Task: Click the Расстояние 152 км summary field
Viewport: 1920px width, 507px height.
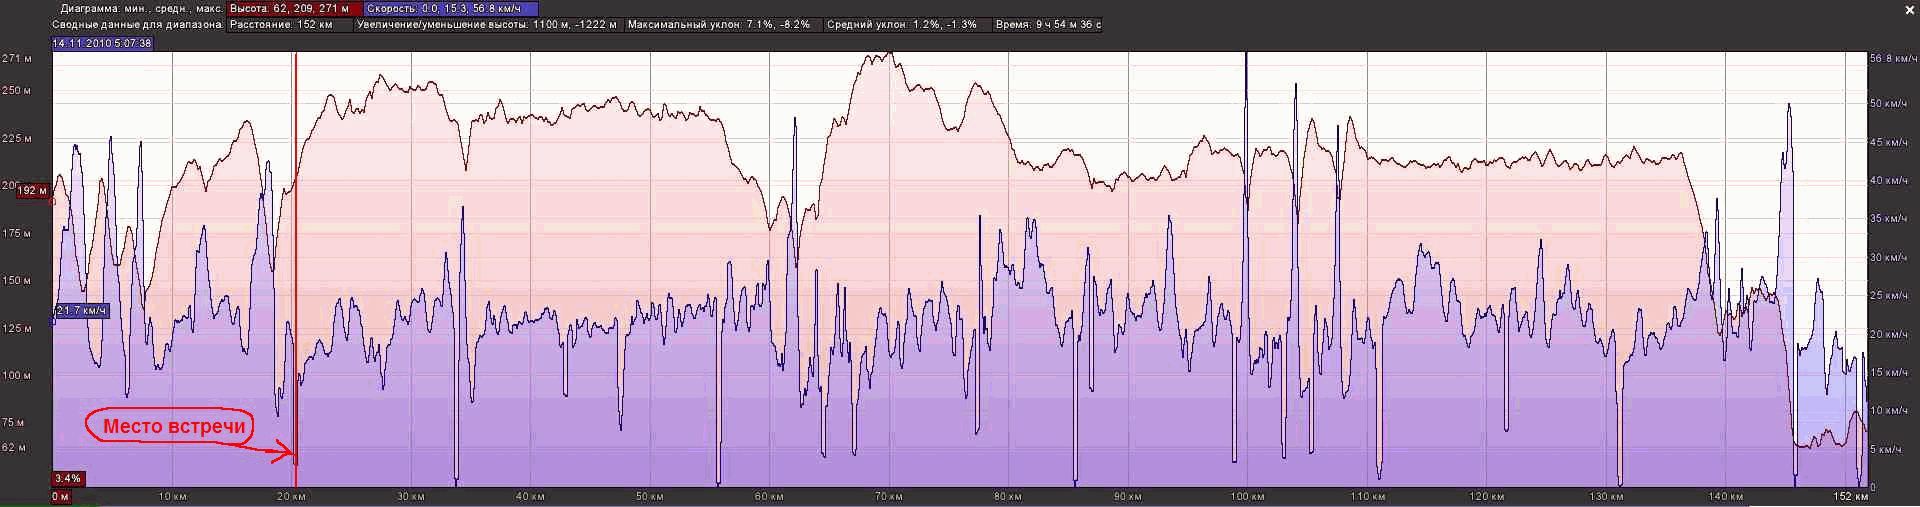Action: (x=289, y=25)
